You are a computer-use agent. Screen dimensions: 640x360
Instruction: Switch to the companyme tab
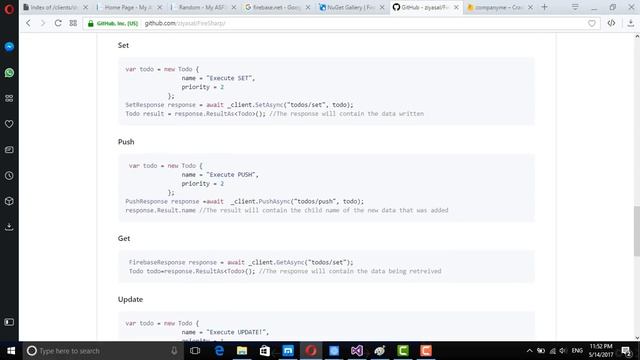tap(498, 7)
